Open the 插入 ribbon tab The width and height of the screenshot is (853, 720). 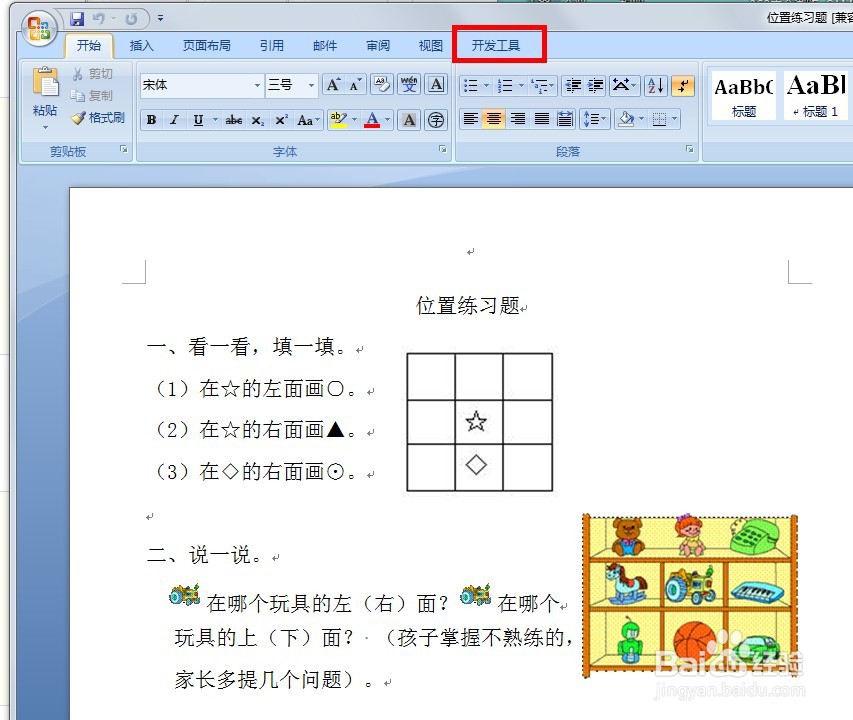[x=141, y=45]
